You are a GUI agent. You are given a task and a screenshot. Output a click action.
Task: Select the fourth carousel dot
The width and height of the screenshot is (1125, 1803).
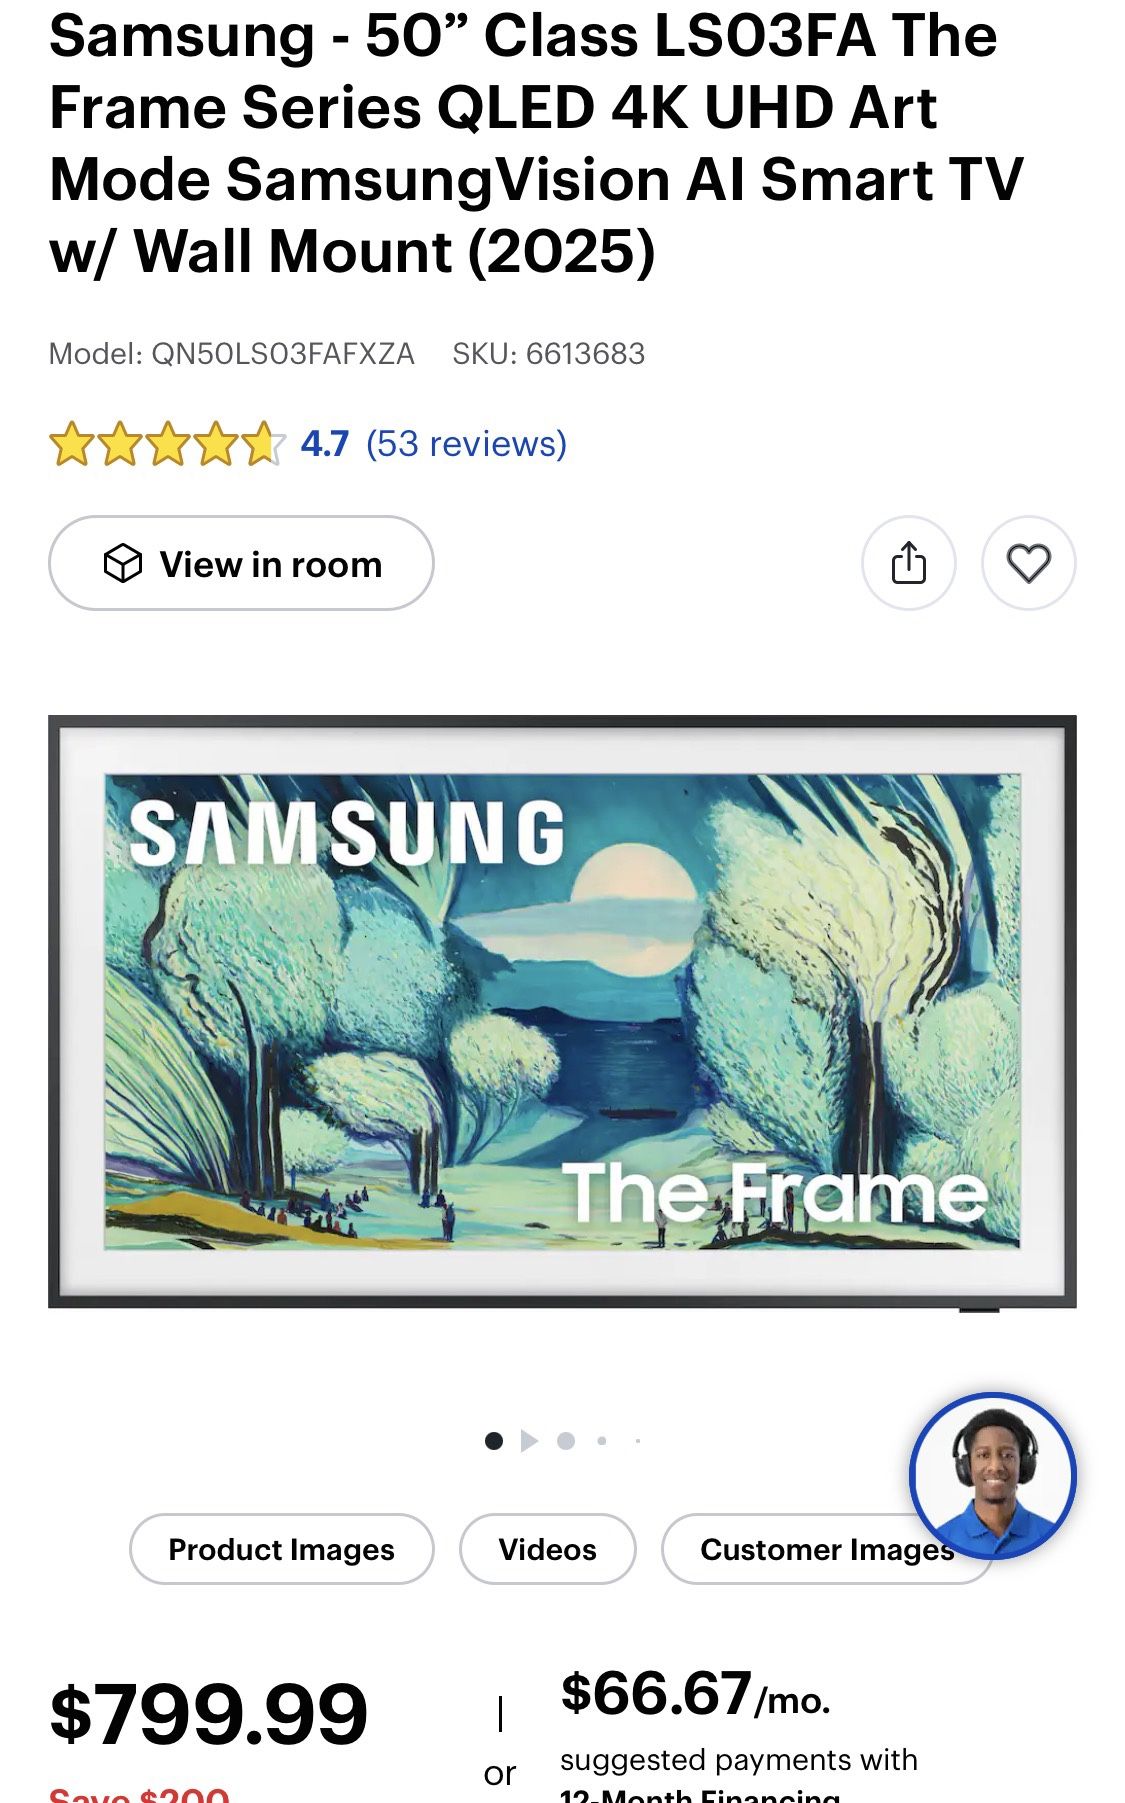[x=601, y=1441]
